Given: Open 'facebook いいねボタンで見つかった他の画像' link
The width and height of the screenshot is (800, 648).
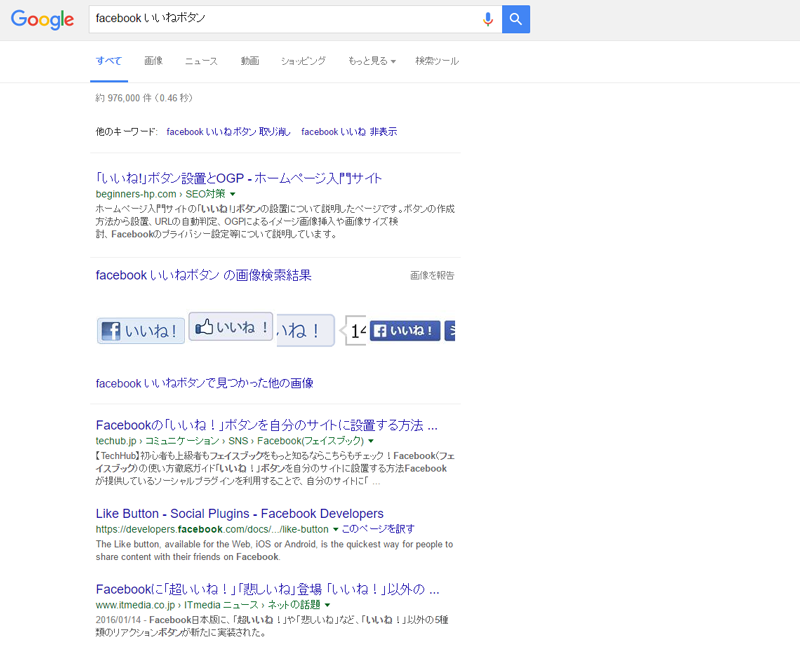Looking at the screenshot, I should [205, 383].
